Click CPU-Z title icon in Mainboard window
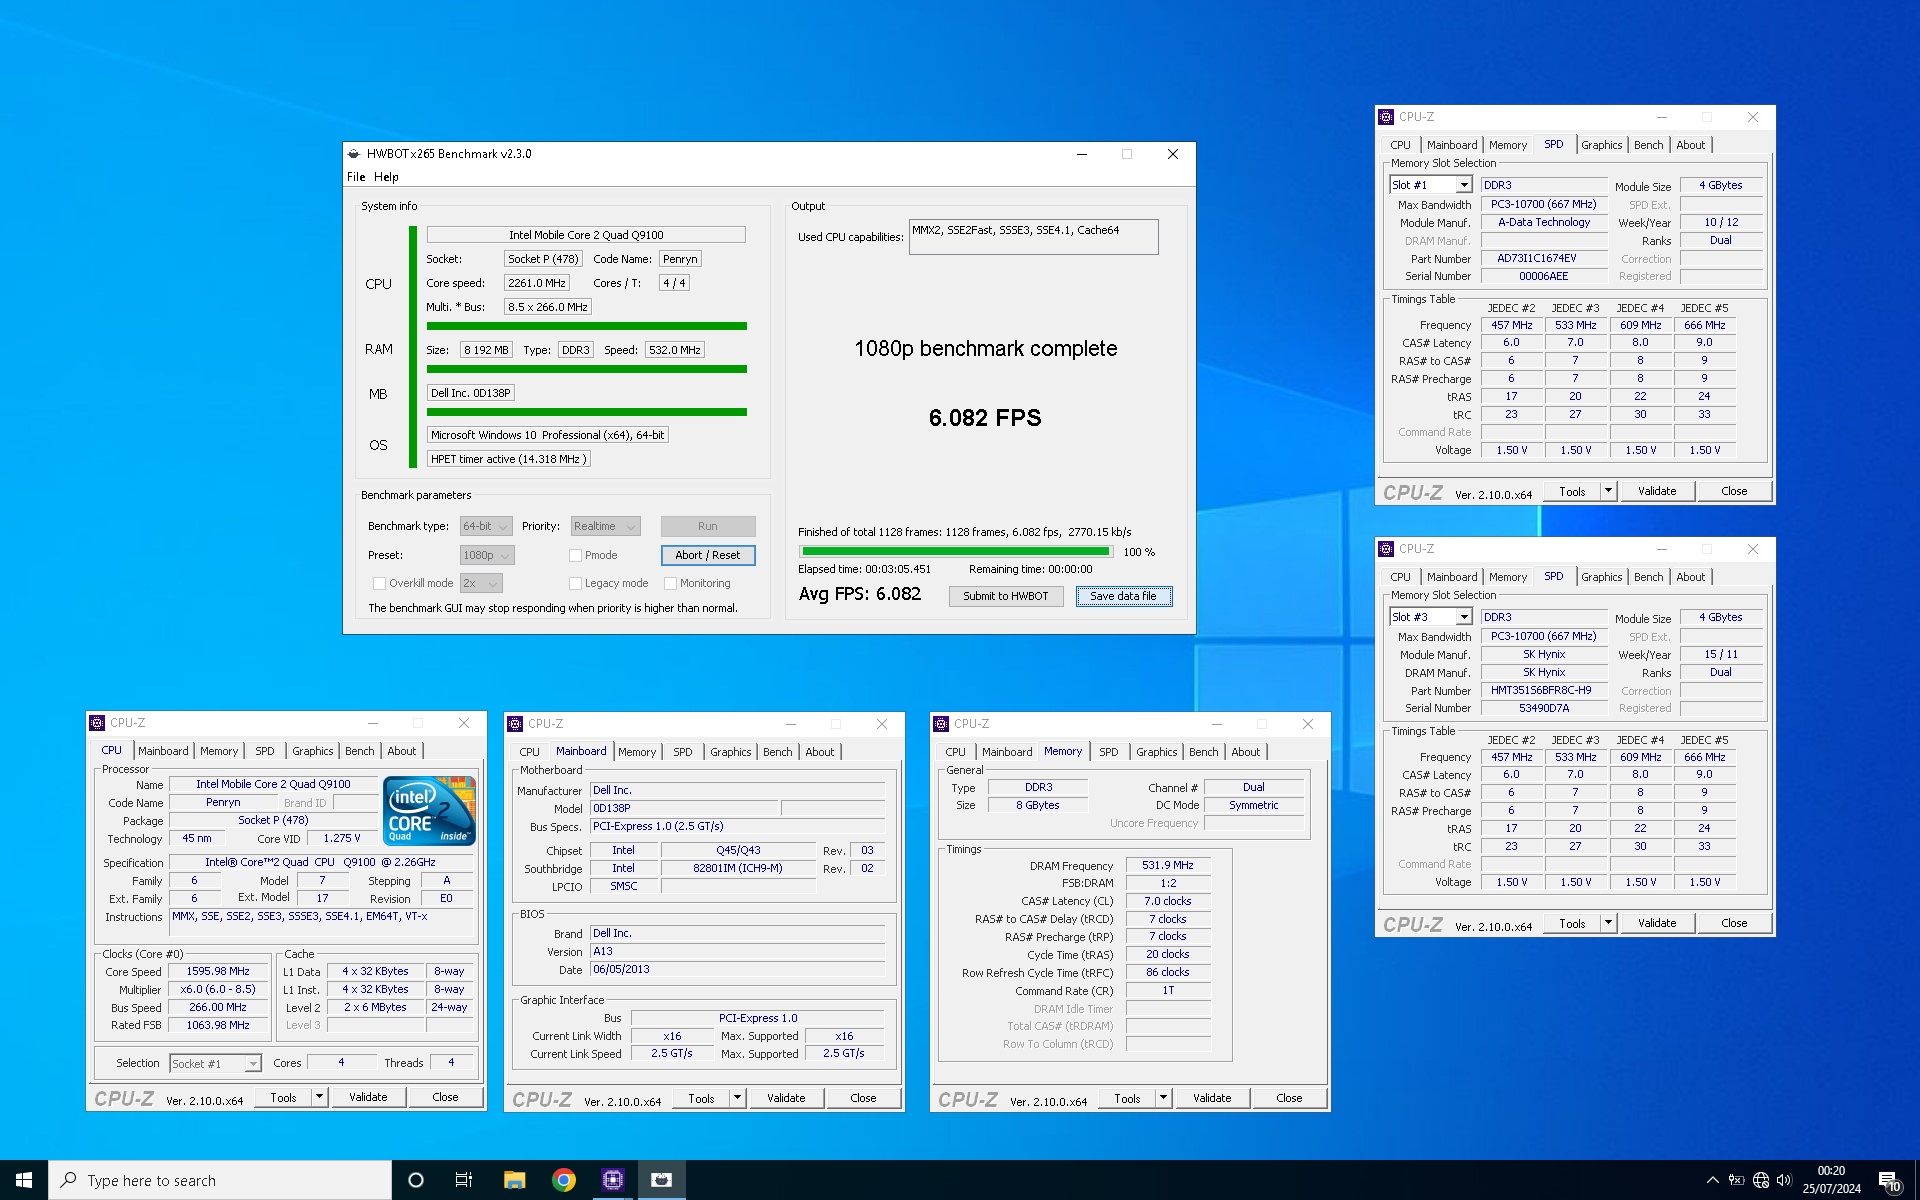The height and width of the screenshot is (1200, 1920). (x=515, y=724)
